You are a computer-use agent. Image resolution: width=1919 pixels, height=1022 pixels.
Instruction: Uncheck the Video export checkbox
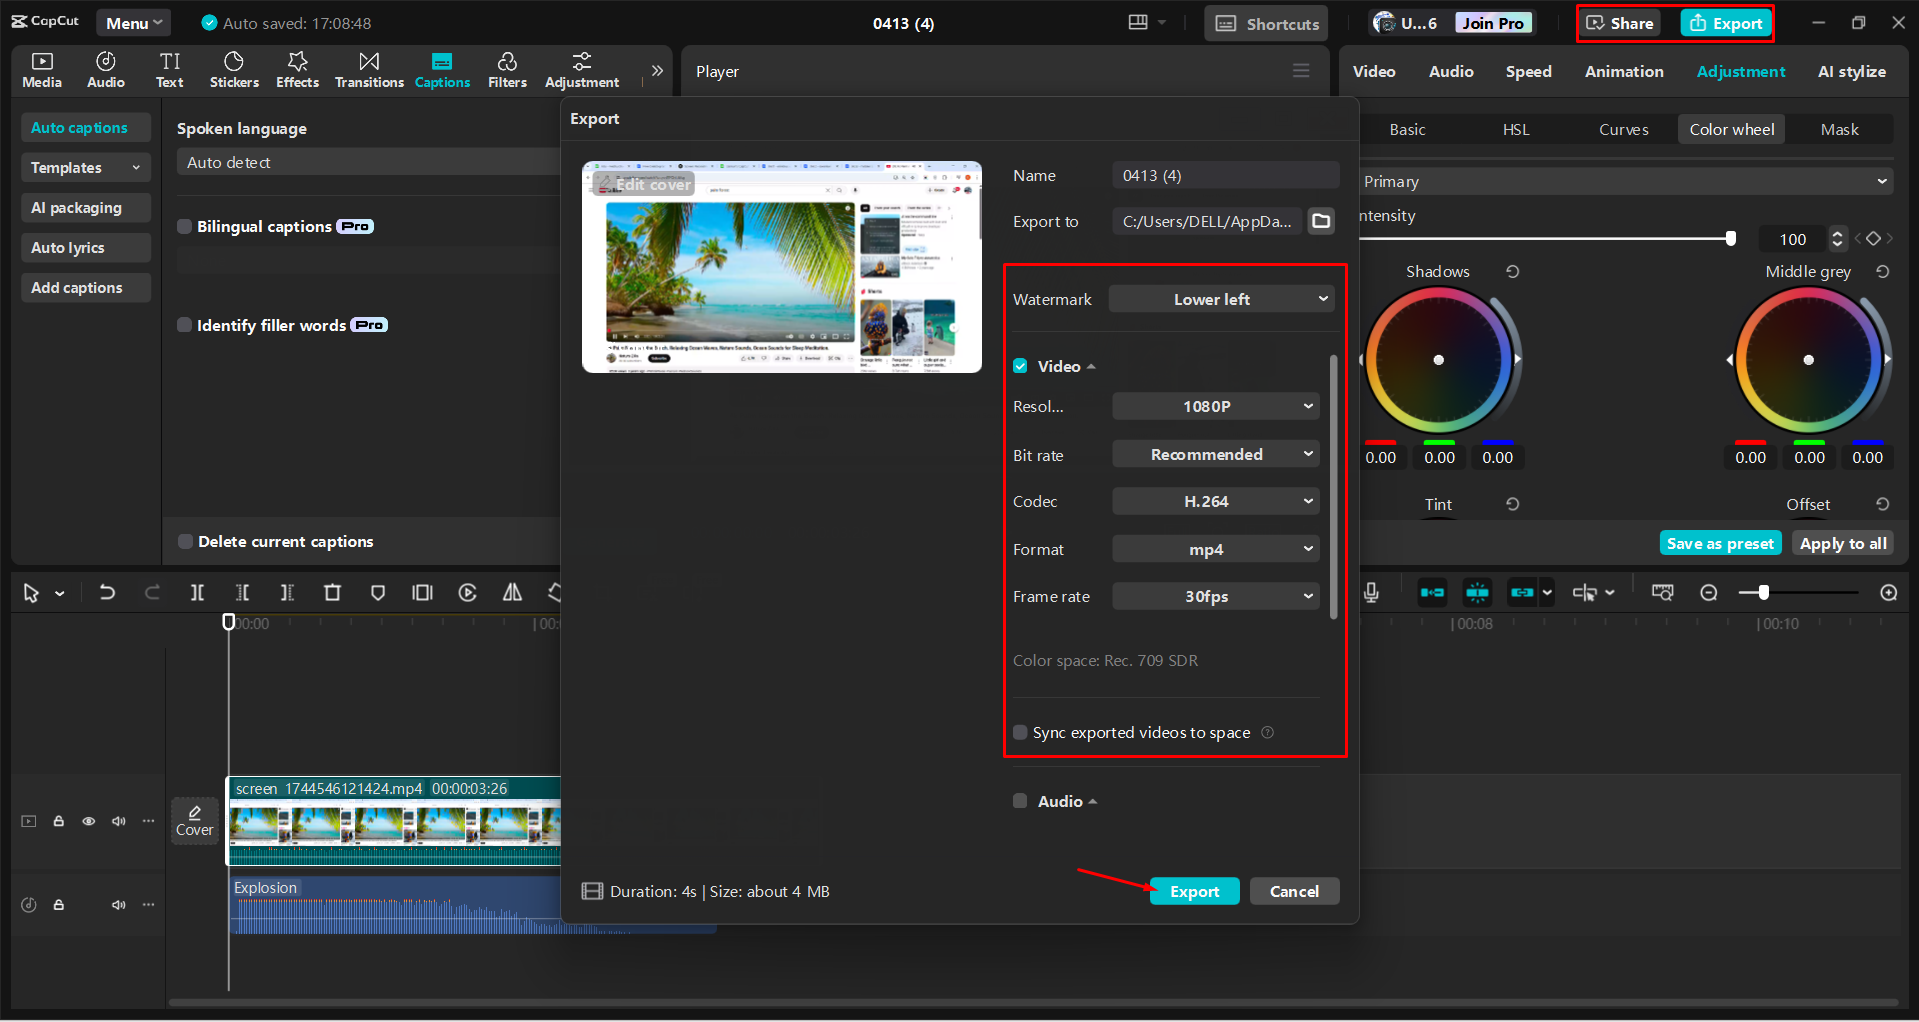point(1020,366)
